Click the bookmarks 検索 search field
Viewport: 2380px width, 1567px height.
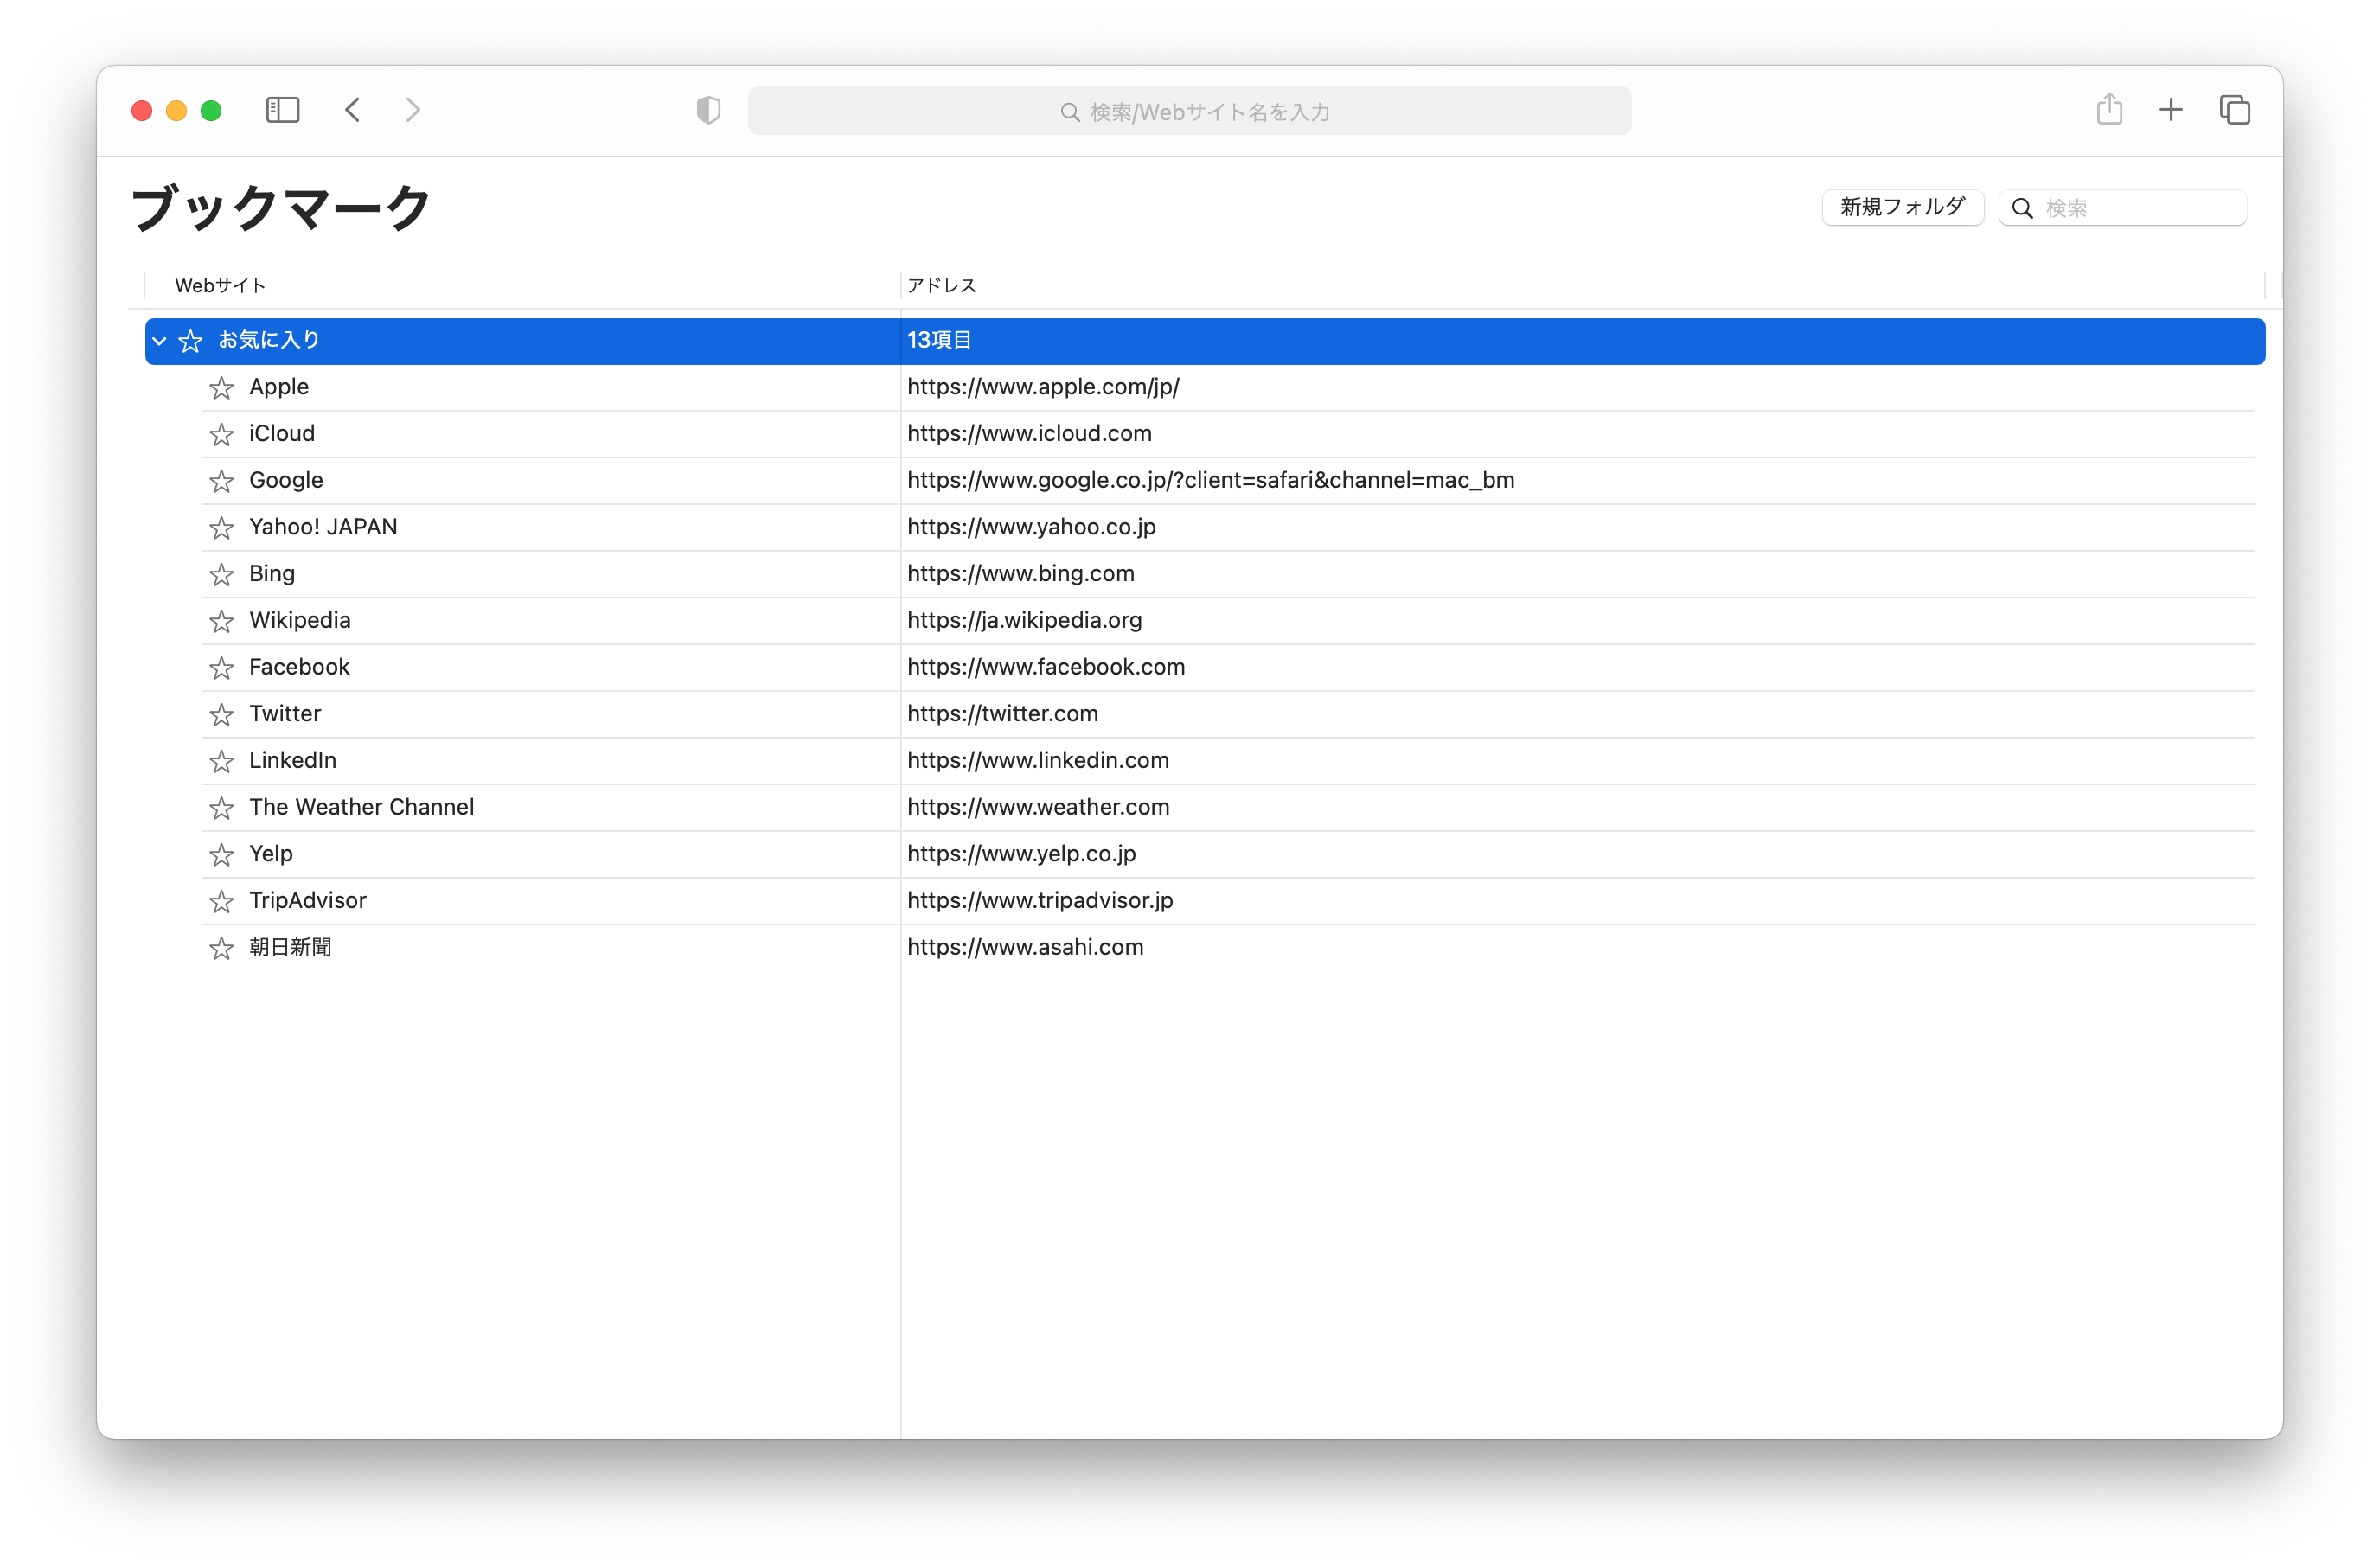point(2140,208)
